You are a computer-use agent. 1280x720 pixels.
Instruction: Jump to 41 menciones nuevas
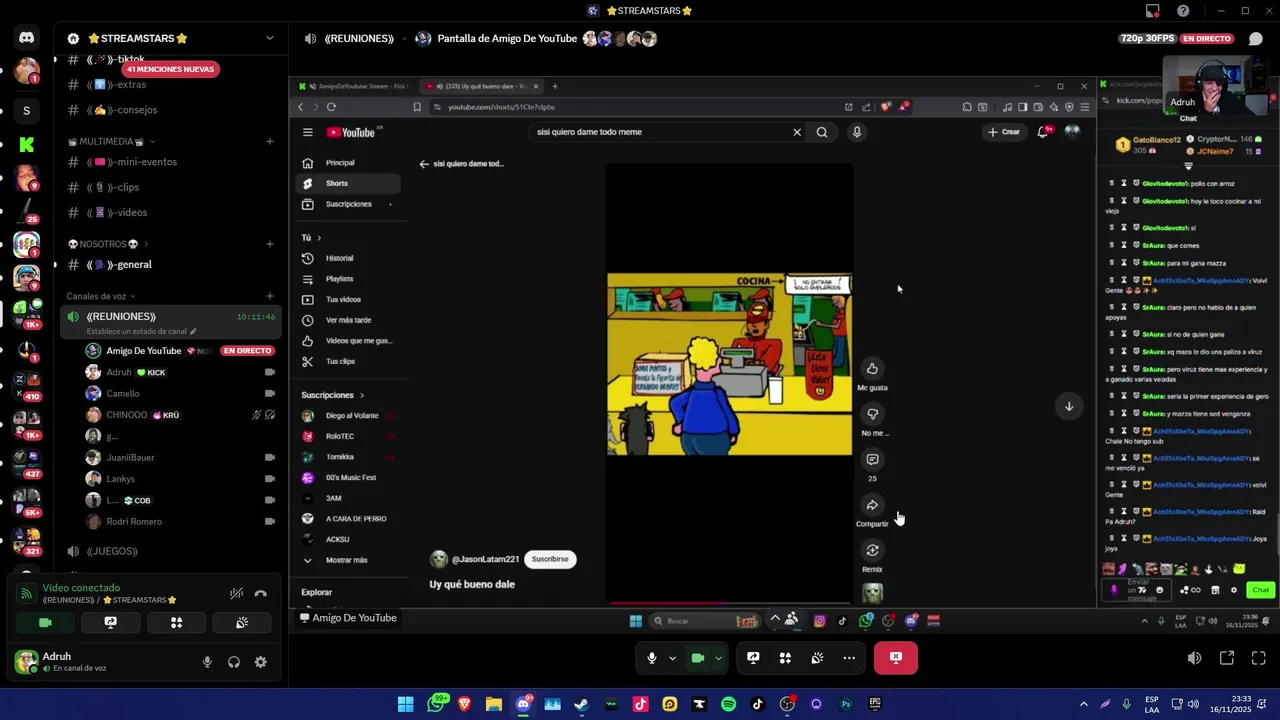171,69
